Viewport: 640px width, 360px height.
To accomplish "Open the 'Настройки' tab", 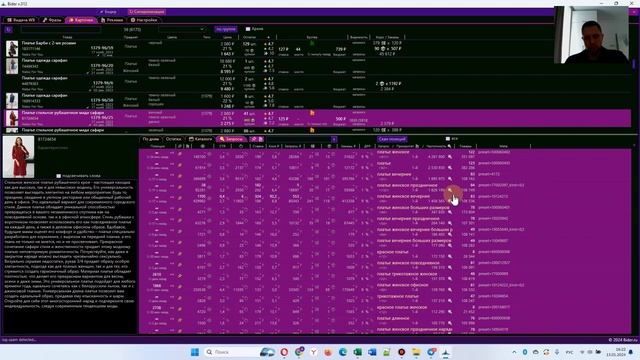I will click(144, 20).
